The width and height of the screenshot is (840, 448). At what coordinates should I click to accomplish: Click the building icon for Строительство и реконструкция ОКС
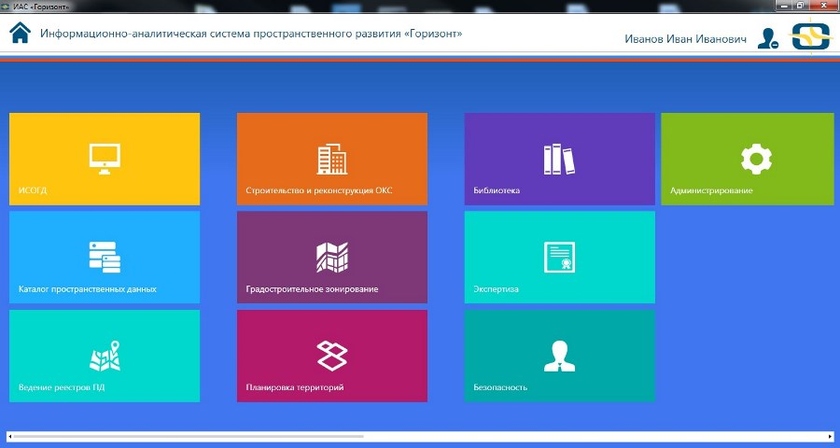[x=331, y=157]
